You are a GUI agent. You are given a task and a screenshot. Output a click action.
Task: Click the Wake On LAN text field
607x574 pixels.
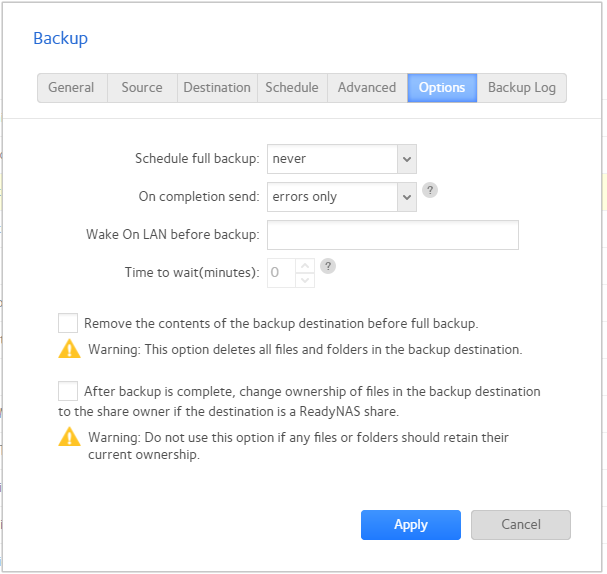tap(392, 235)
